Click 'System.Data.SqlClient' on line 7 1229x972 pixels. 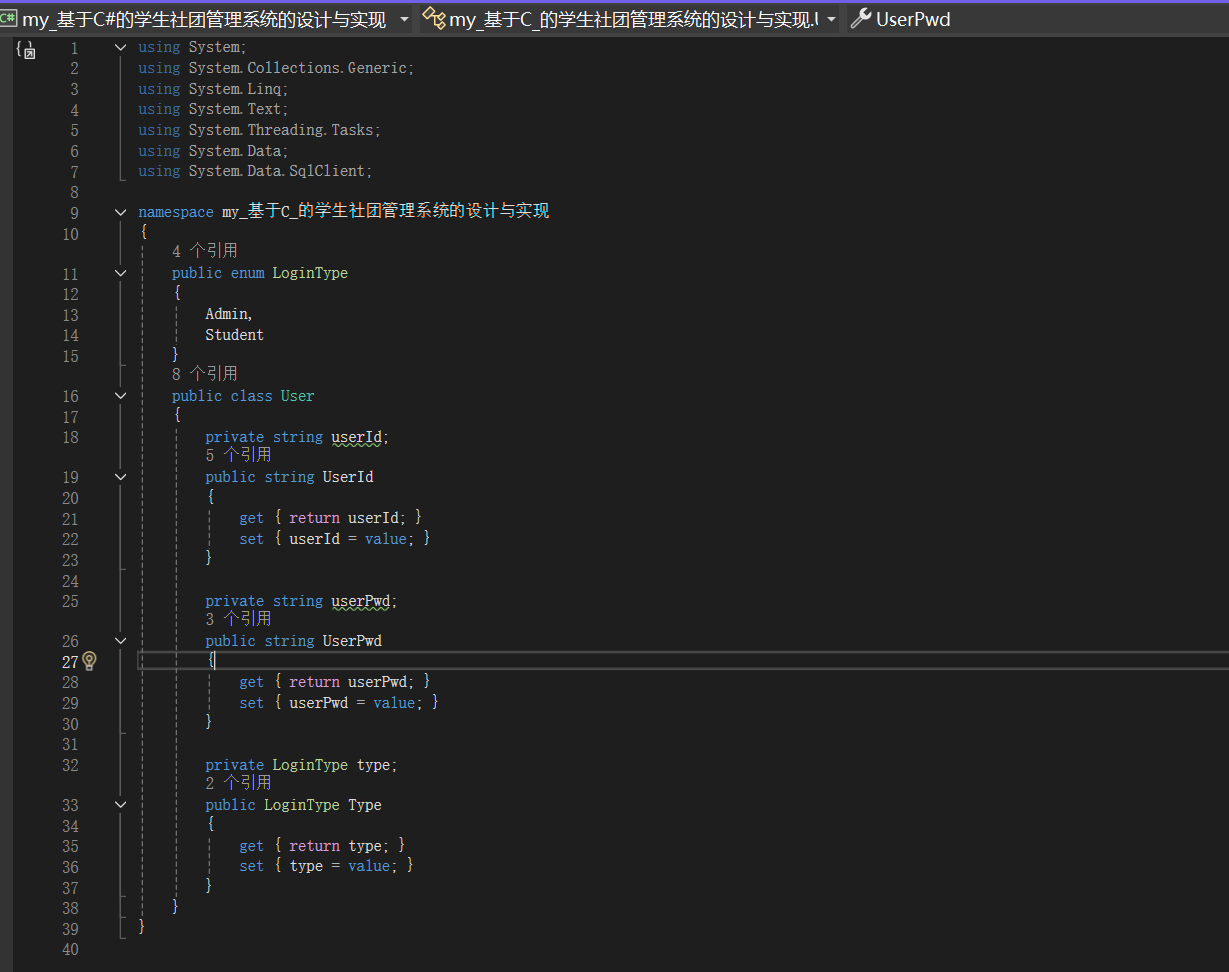pyautogui.click(x=277, y=171)
